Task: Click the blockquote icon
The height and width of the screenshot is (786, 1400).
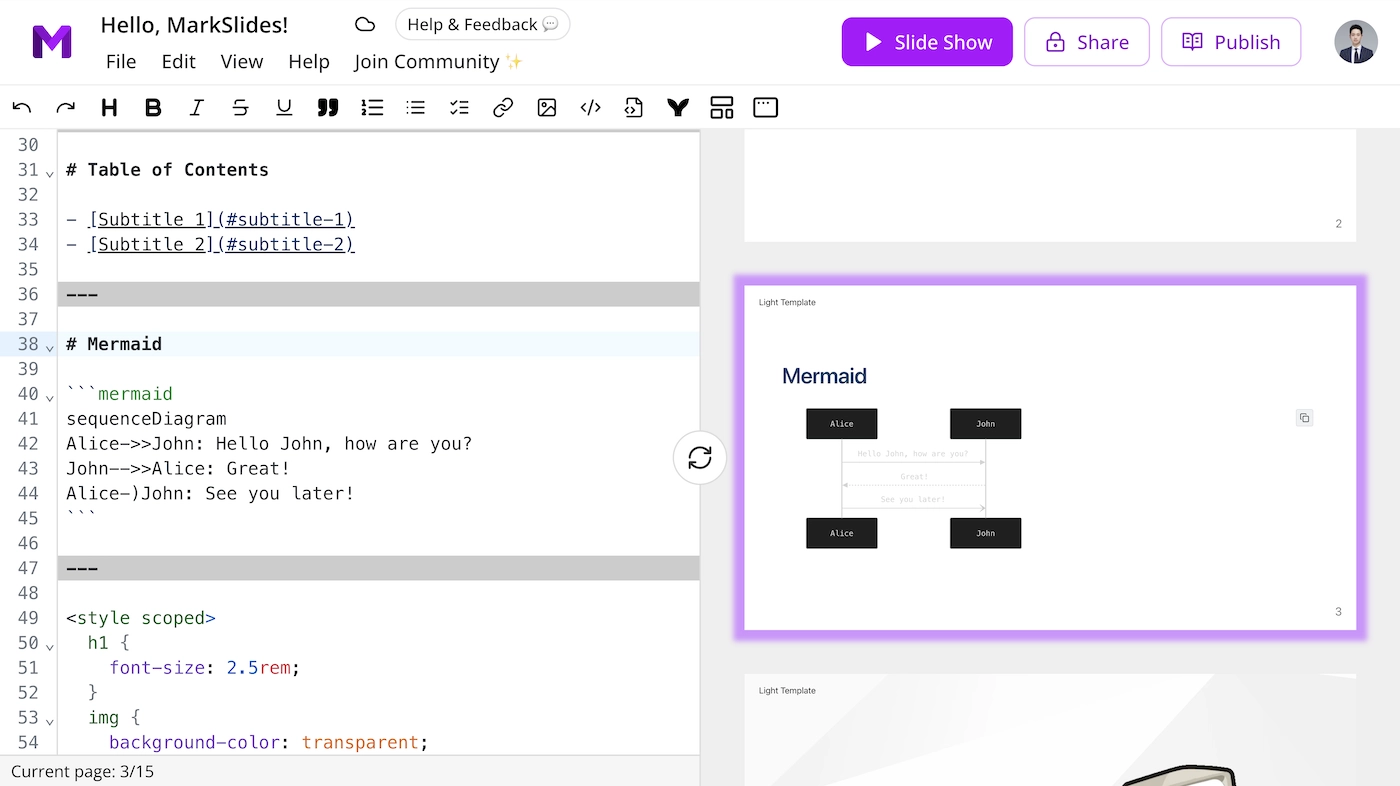Action: click(328, 107)
